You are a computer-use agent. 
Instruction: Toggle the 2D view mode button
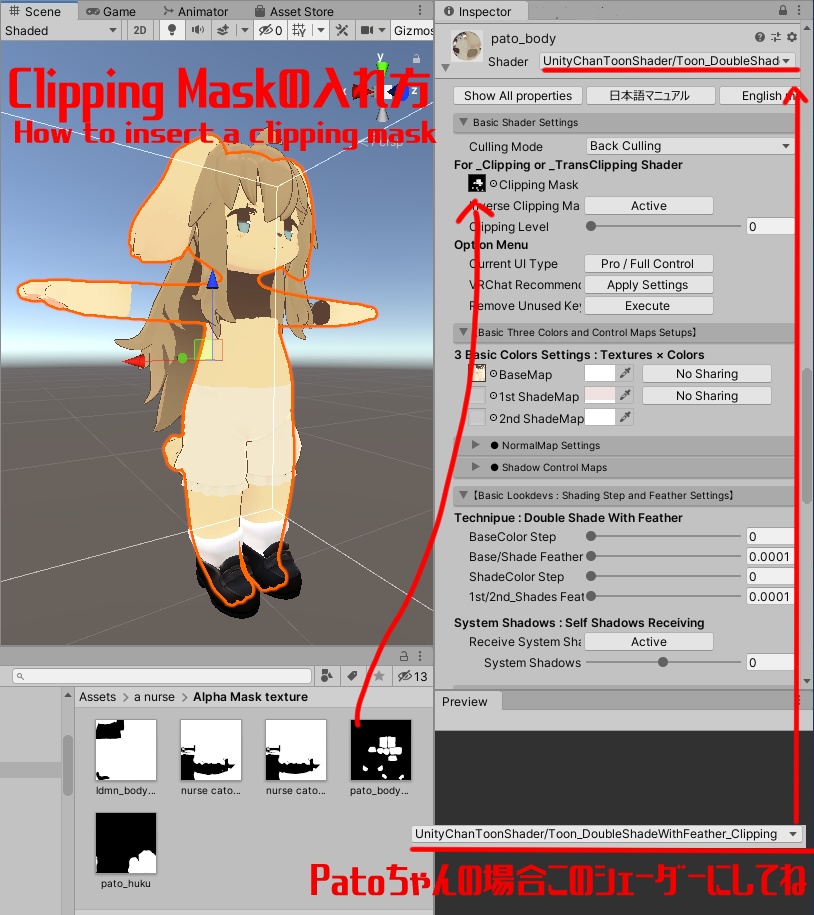(x=140, y=30)
